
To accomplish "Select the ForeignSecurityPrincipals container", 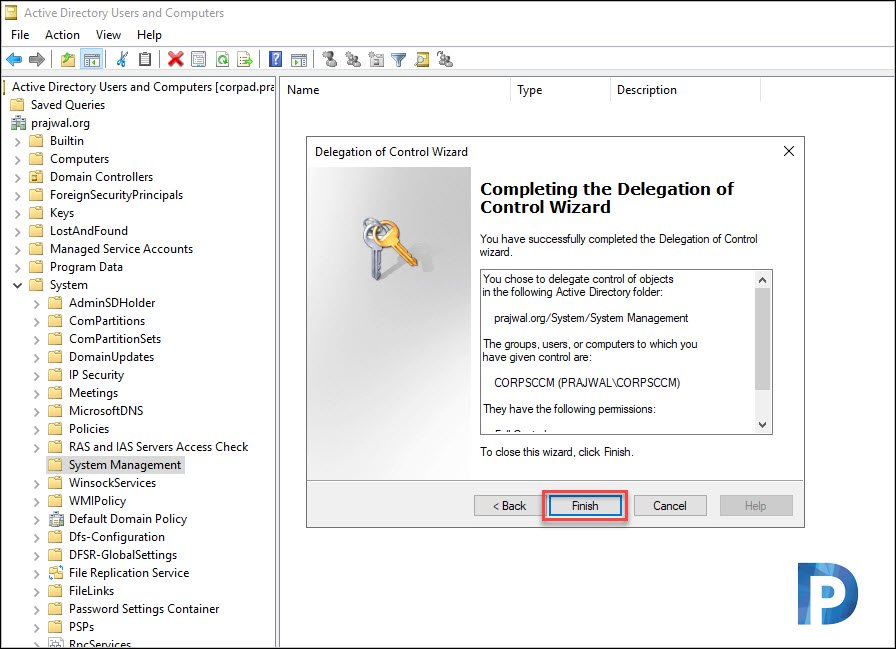I will coord(117,195).
